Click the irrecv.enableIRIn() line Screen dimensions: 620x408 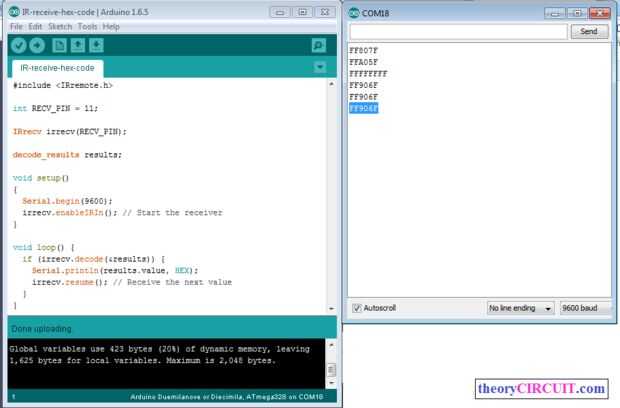122,213
